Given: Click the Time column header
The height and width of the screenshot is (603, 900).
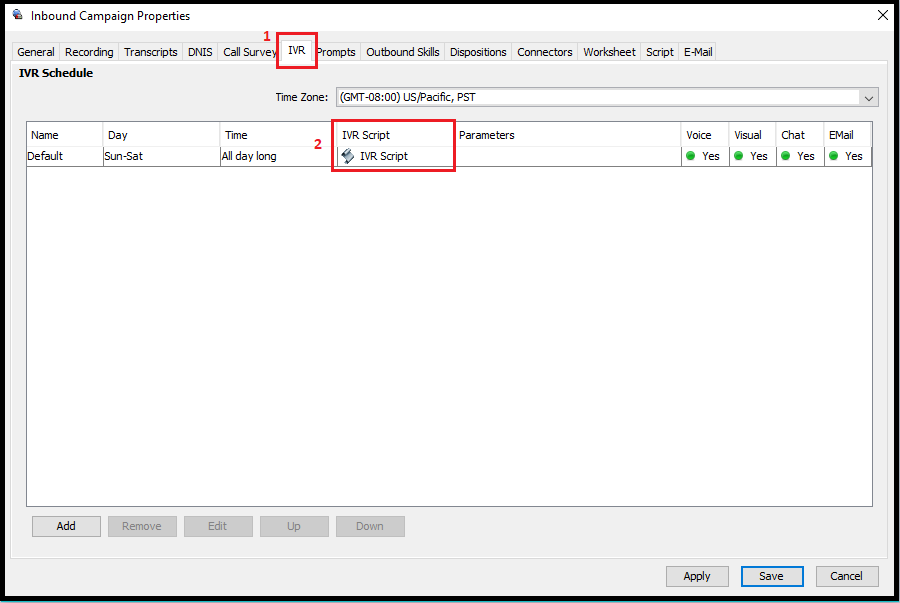Looking at the screenshot, I should [277, 135].
